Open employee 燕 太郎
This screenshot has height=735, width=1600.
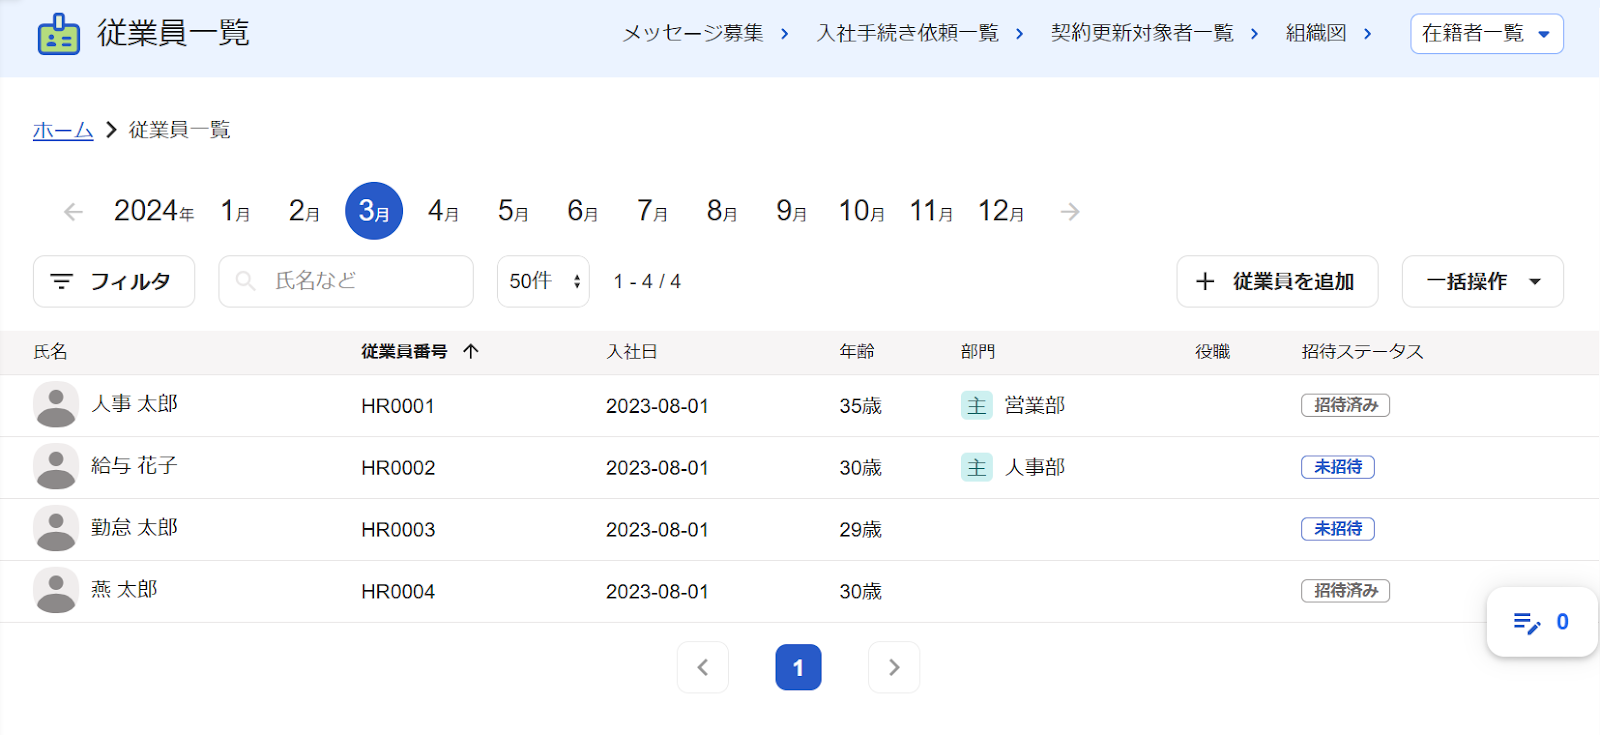tap(124, 589)
